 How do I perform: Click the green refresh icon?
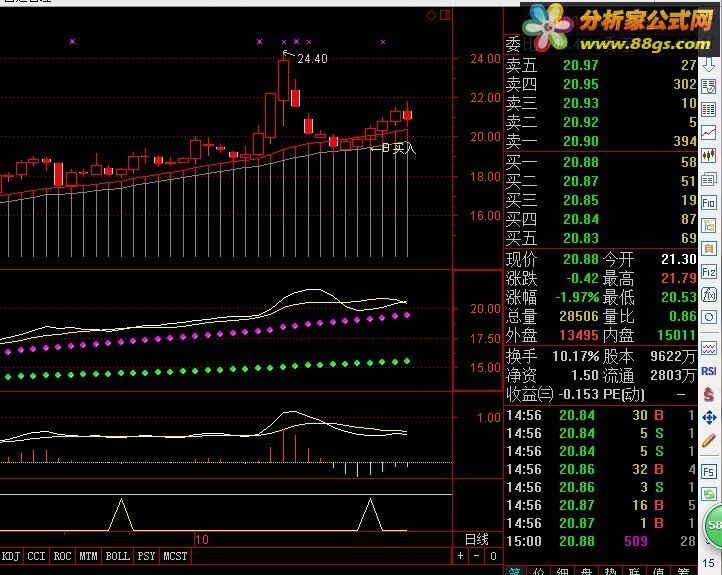[x=709, y=495]
